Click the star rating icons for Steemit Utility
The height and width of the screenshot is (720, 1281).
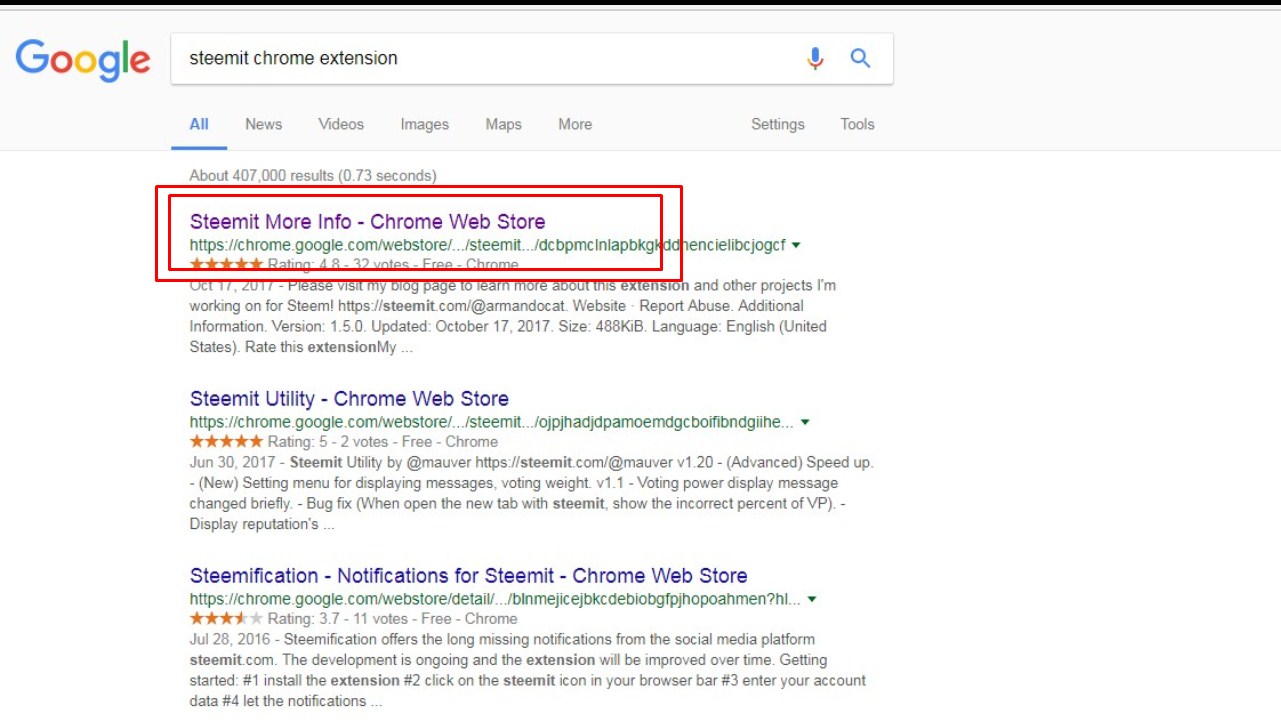[226, 441]
